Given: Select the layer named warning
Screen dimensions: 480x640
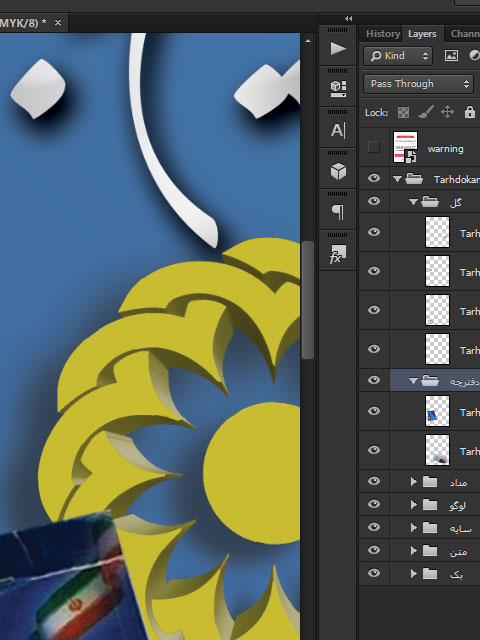Looking at the screenshot, I should coord(445,149).
